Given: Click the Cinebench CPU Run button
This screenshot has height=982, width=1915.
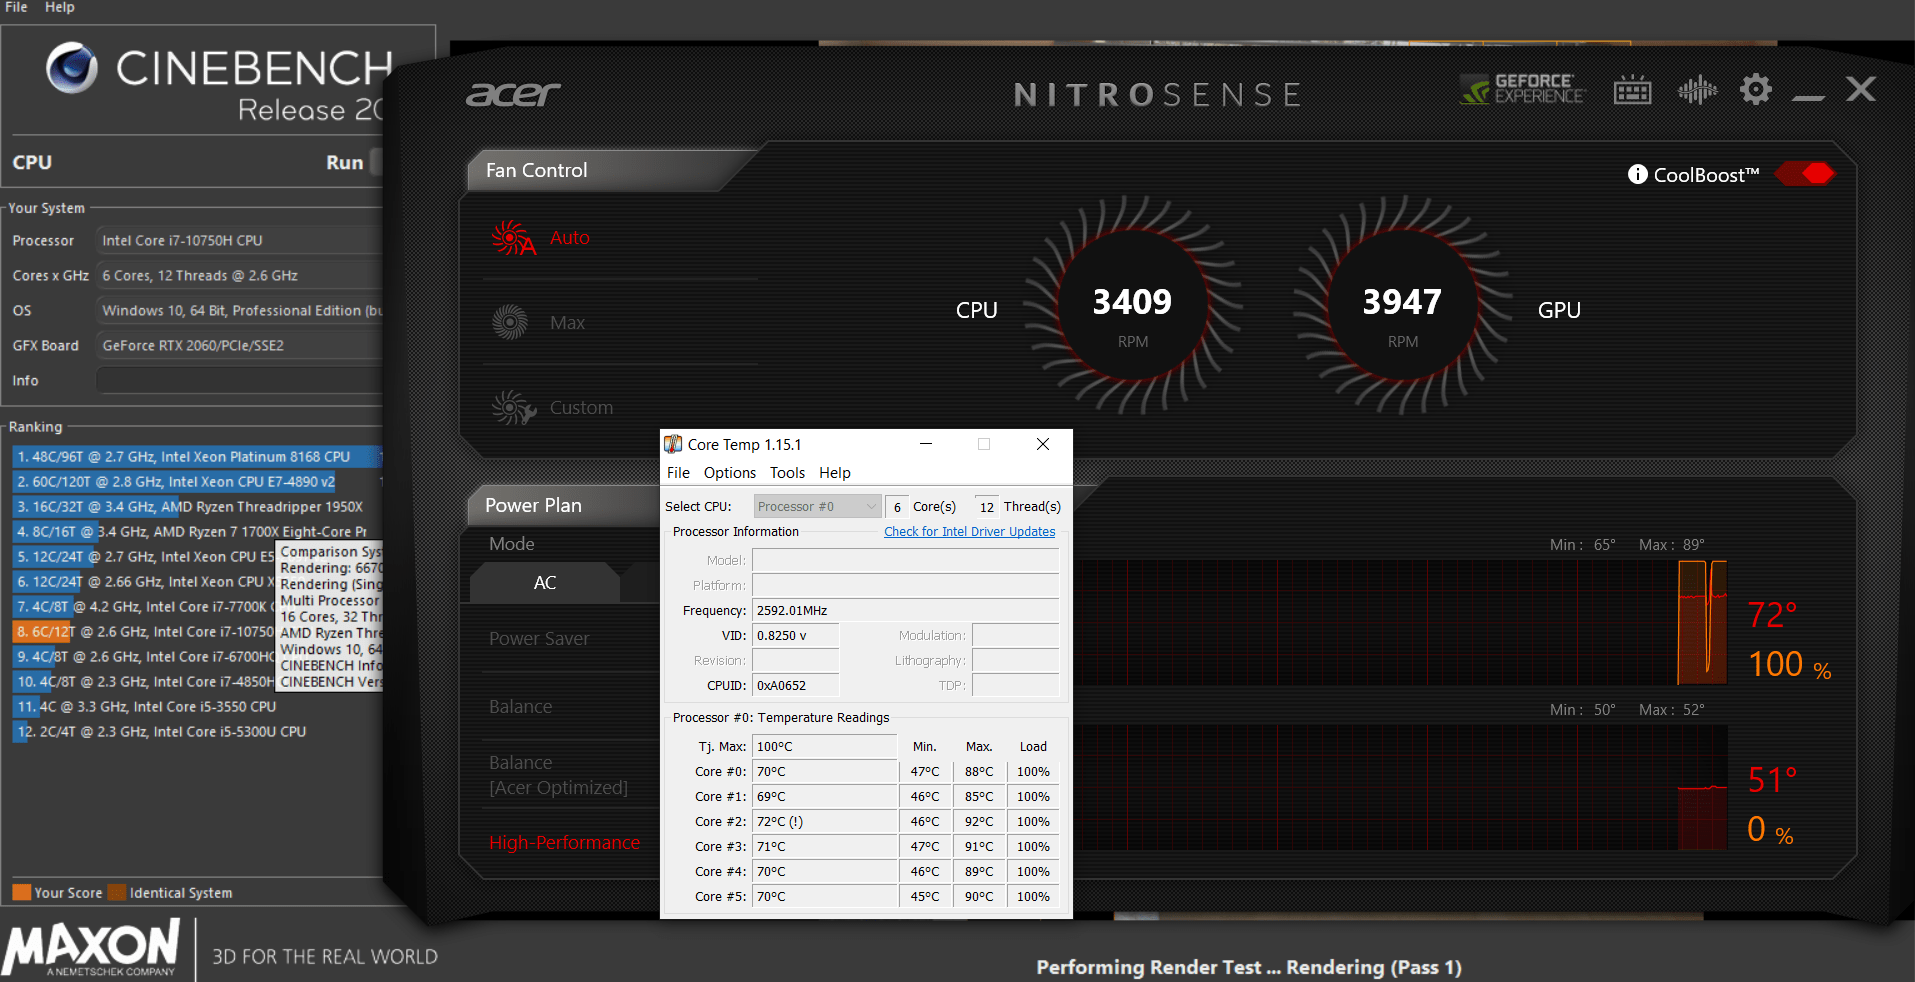Looking at the screenshot, I should pos(345,162).
